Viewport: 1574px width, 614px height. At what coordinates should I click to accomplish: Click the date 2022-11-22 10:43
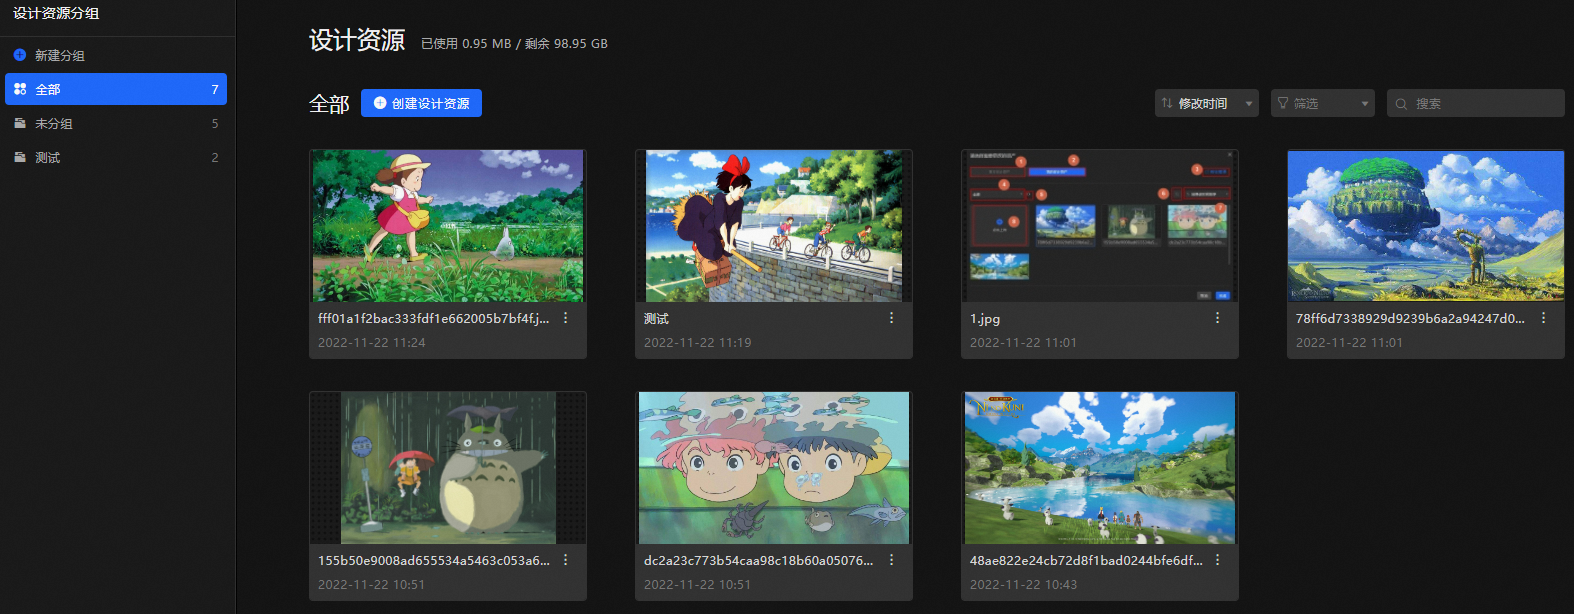click(1024, 584)
